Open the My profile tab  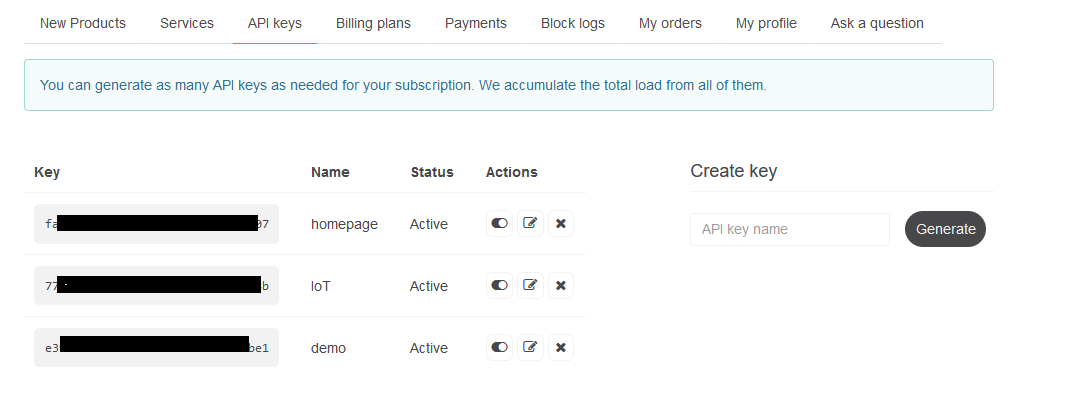[x=766, y=23]
